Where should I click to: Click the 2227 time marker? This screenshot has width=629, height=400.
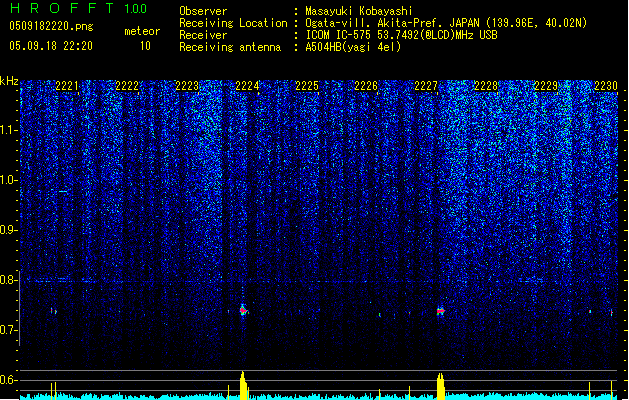426,86
